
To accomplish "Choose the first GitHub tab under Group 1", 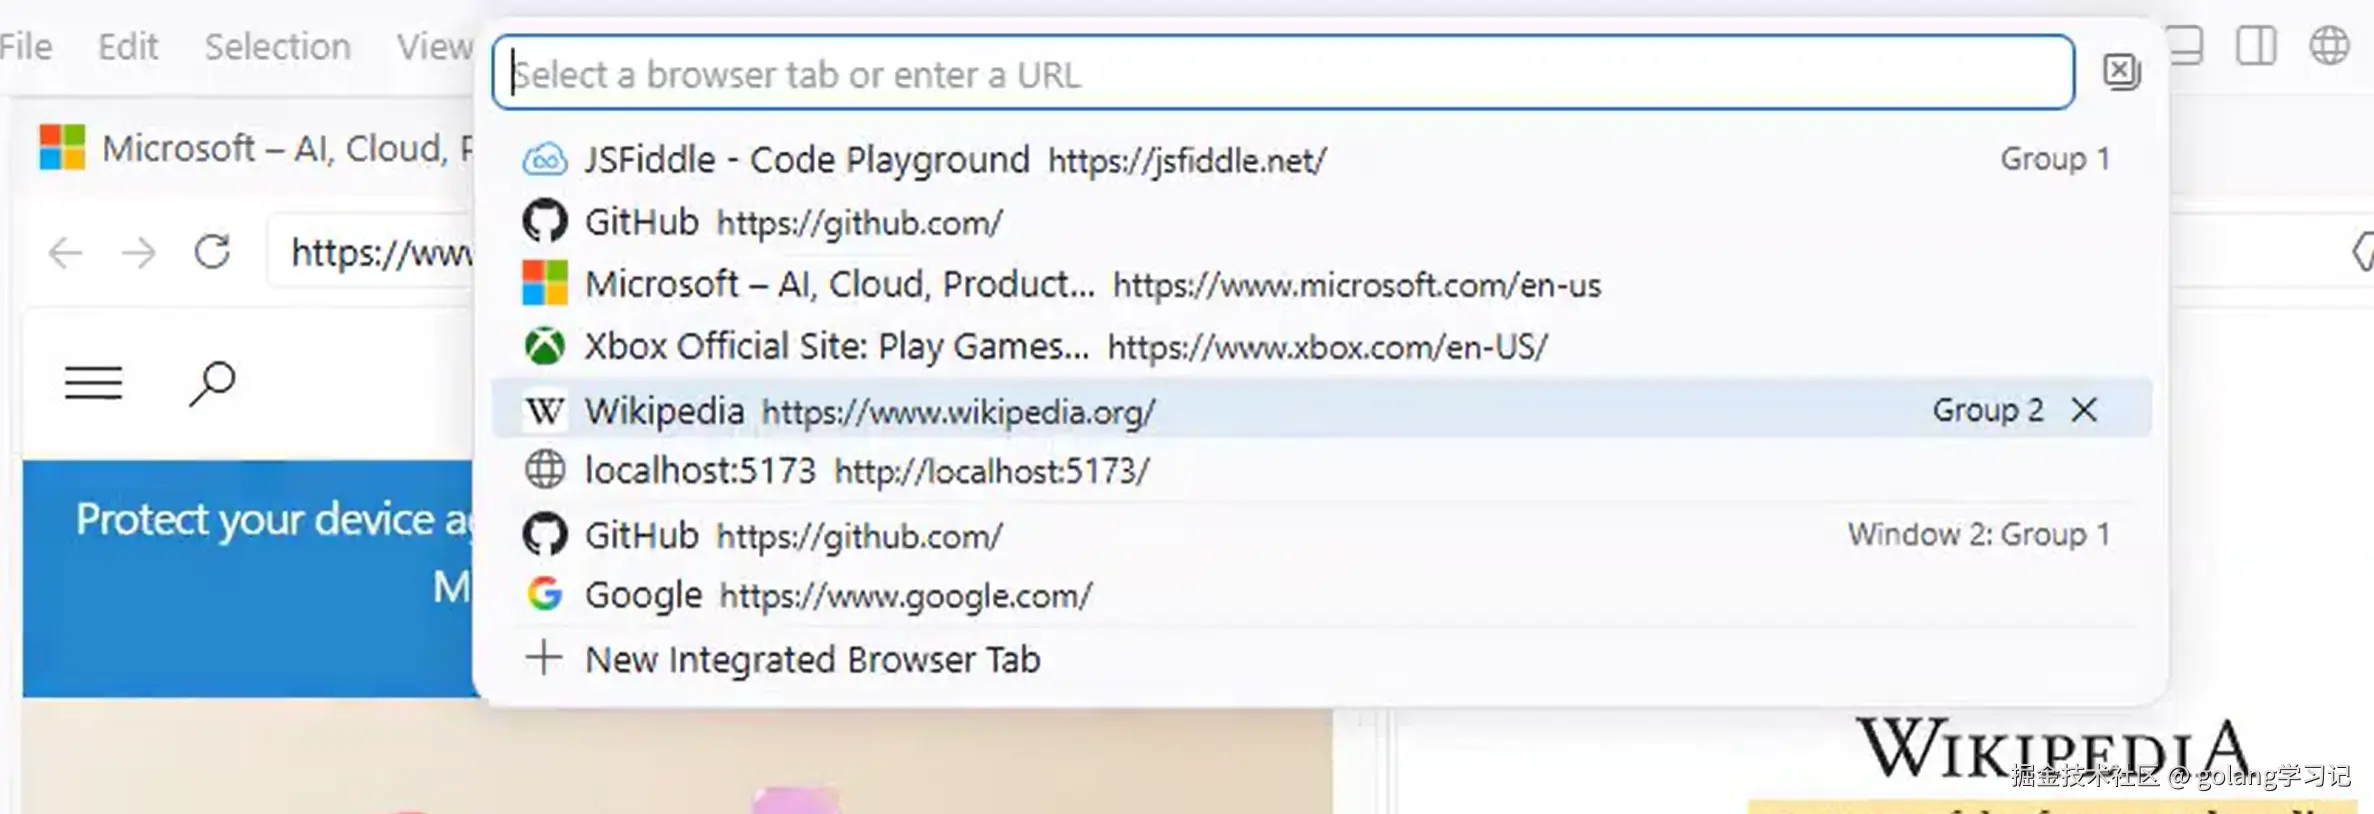I will (x=1321, y=222).
